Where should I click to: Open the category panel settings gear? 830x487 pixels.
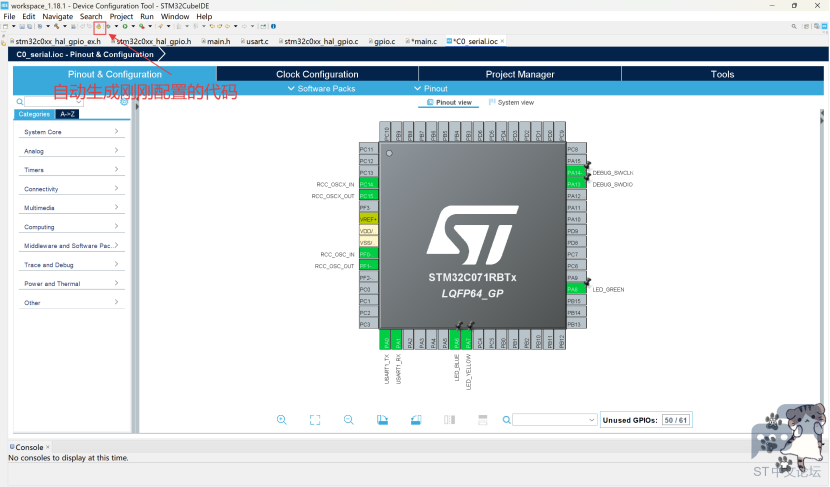pyautogui.click(x=124, y=102)
